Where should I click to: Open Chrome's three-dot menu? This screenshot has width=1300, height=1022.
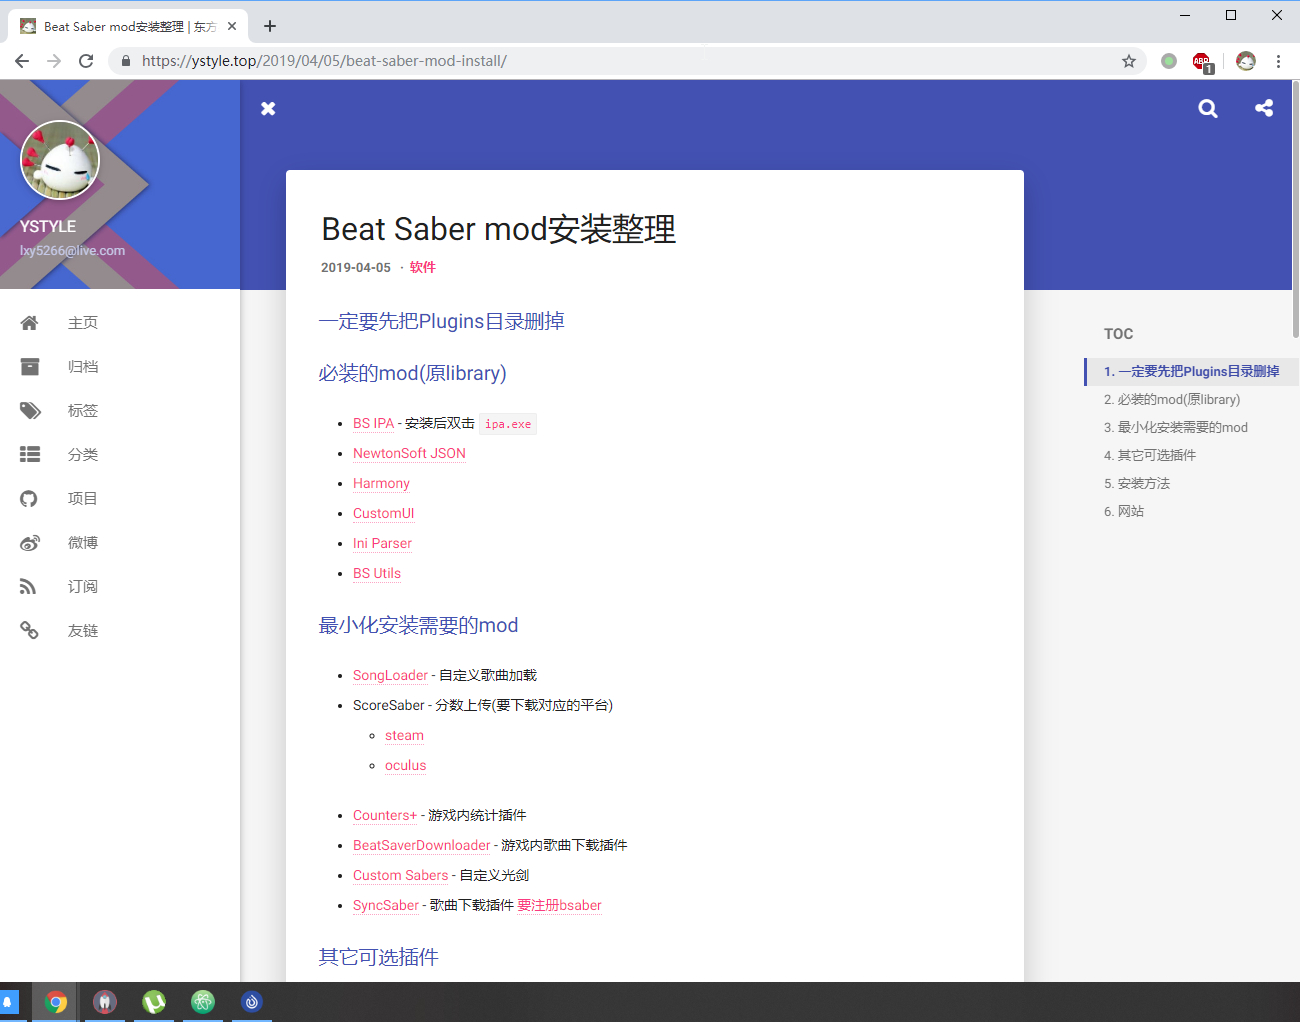1278,61
